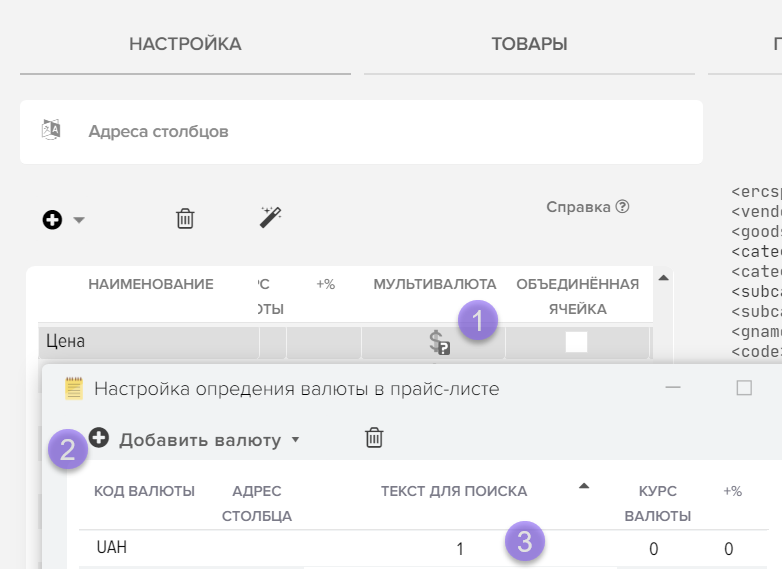Click the notepad icon in dialog title bar
Image resolution: width=782 pixels, height=569 pixels.
click(x=74, y=388)
